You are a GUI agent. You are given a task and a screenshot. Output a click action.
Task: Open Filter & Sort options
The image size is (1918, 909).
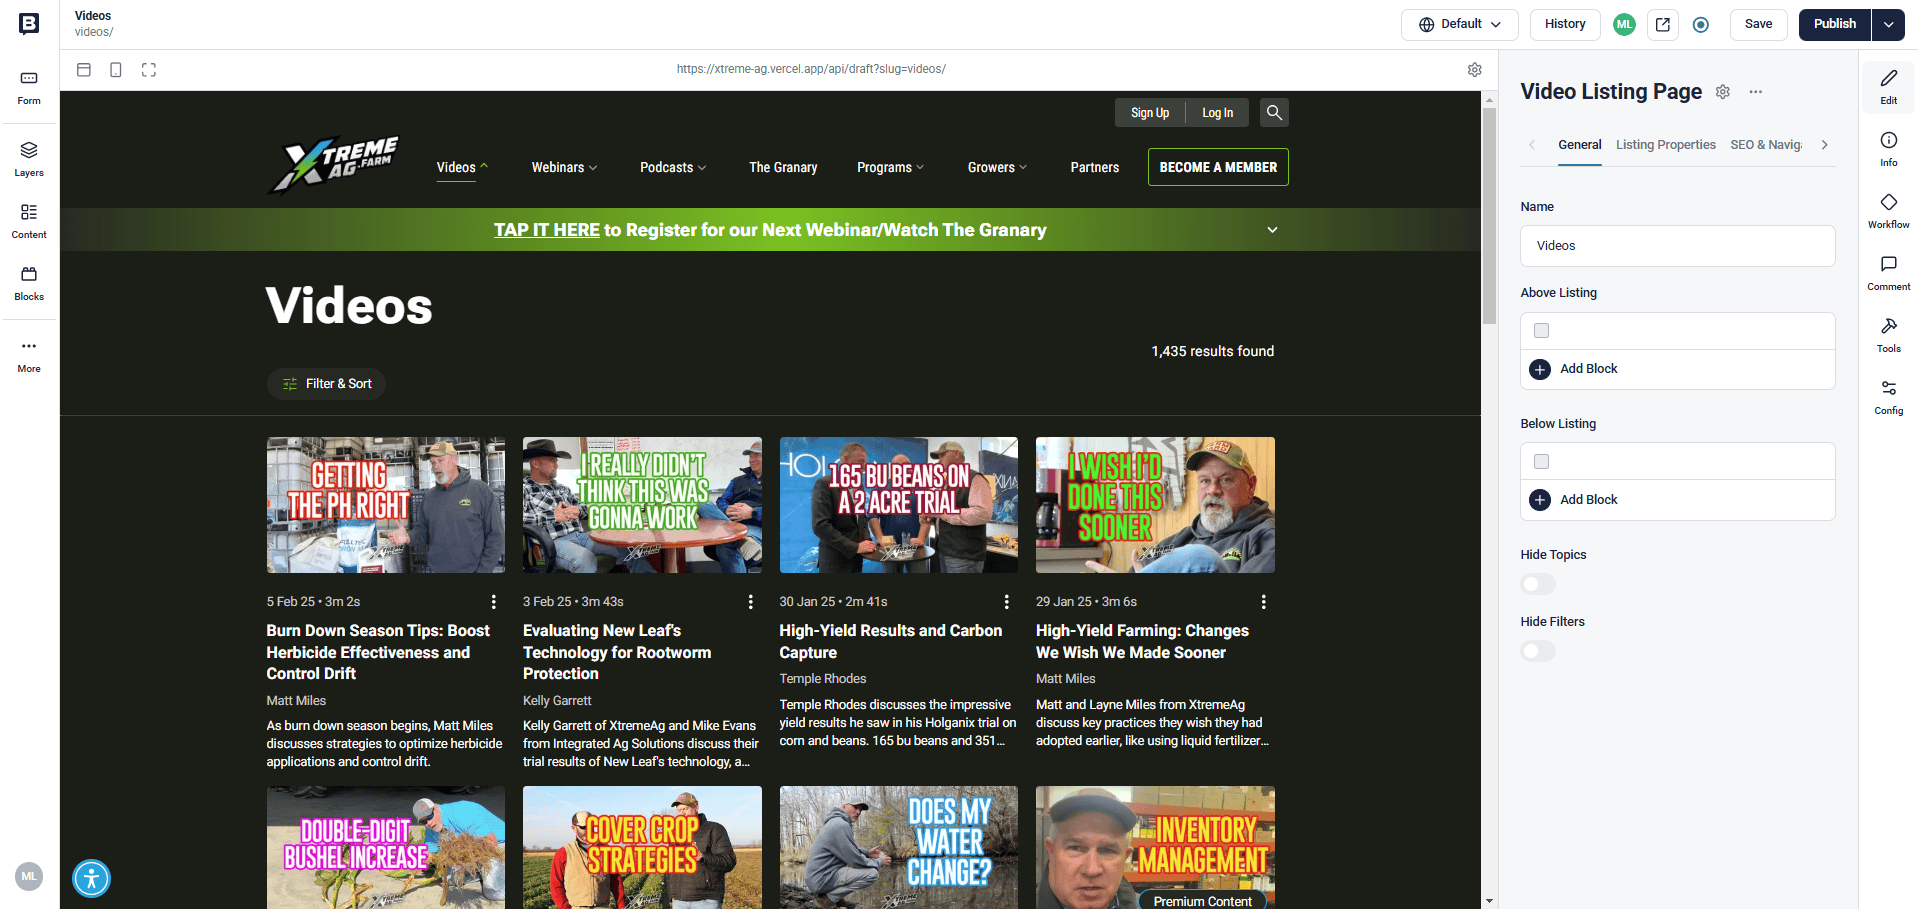tap(326, 384)
